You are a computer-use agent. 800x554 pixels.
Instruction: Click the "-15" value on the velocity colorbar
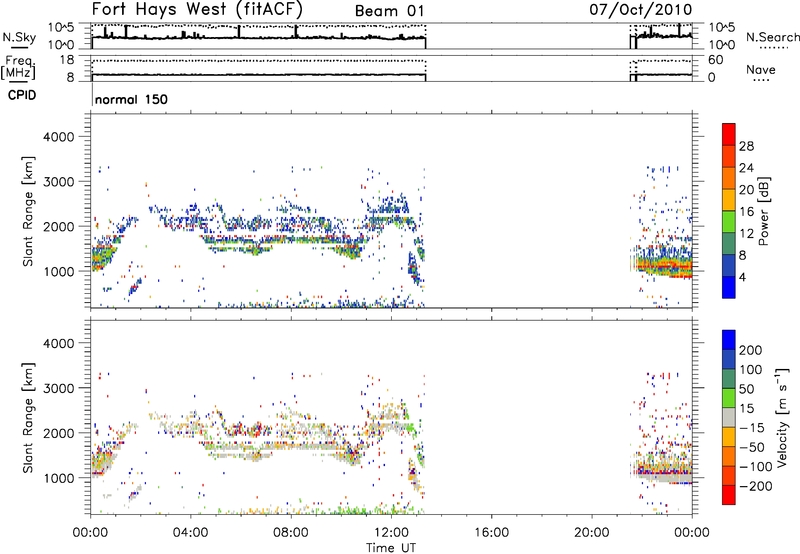[x=751, y=428]
